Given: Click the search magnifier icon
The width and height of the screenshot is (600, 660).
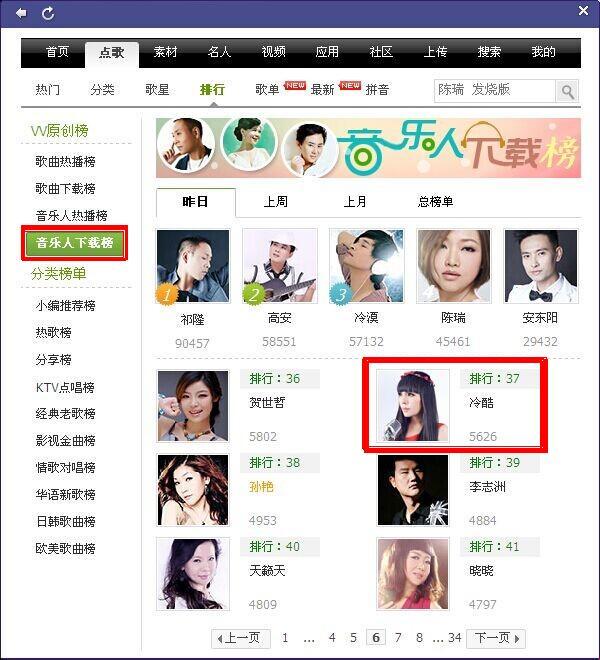Looking at the screenshot, I should [x=567, y=91].
